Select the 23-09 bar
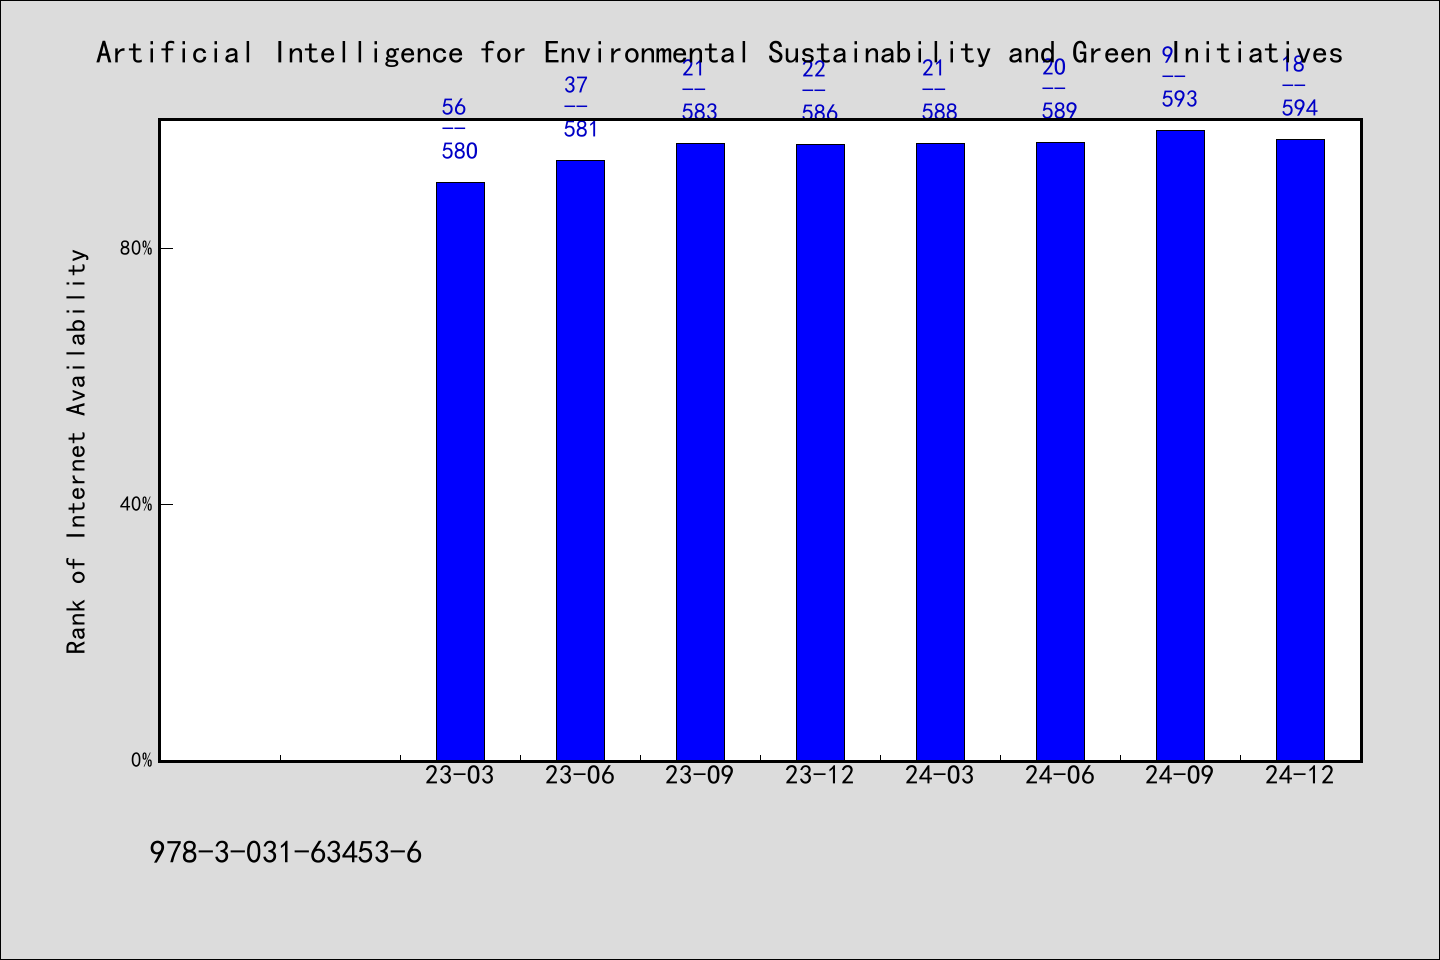Viewport: 1440px width, 960px height. click(x=700, y=452)
